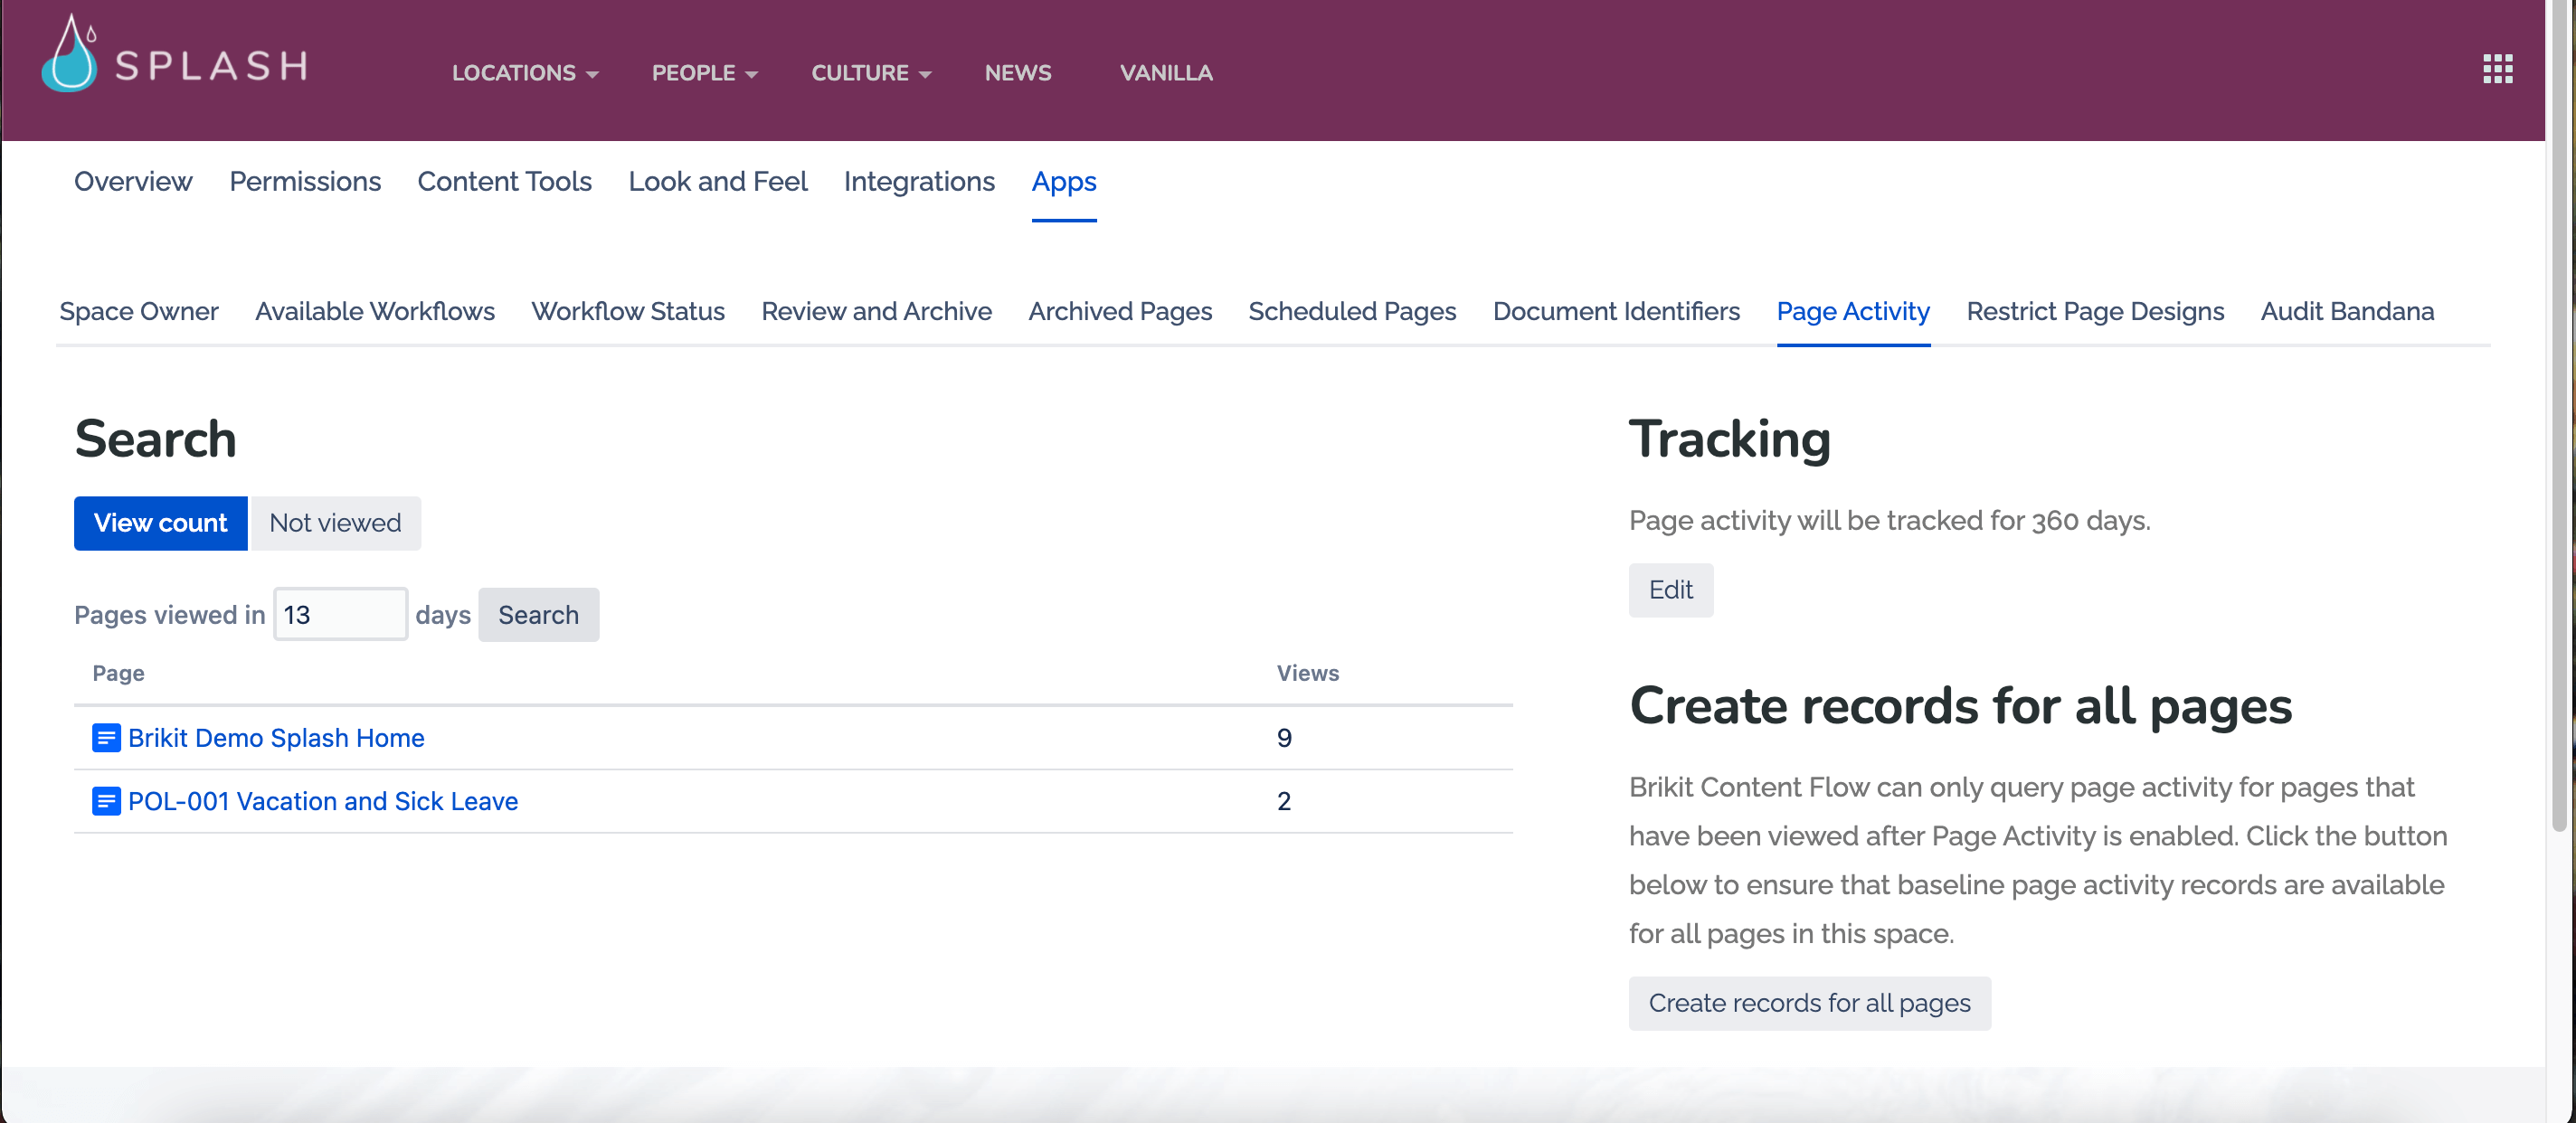This screenshot has width=2576, height=1123.
Task: Click Create records for all pages button
Action: pos(1809,1003)
